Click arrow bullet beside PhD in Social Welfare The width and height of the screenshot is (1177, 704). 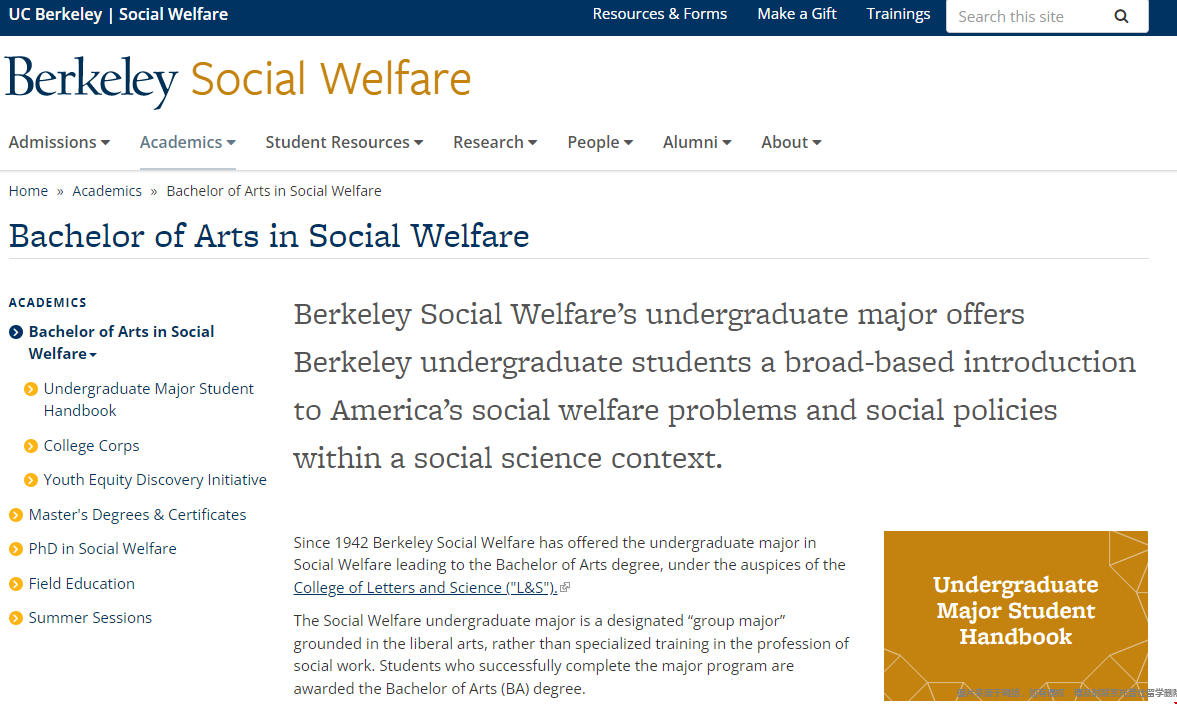tap(16, 550)
